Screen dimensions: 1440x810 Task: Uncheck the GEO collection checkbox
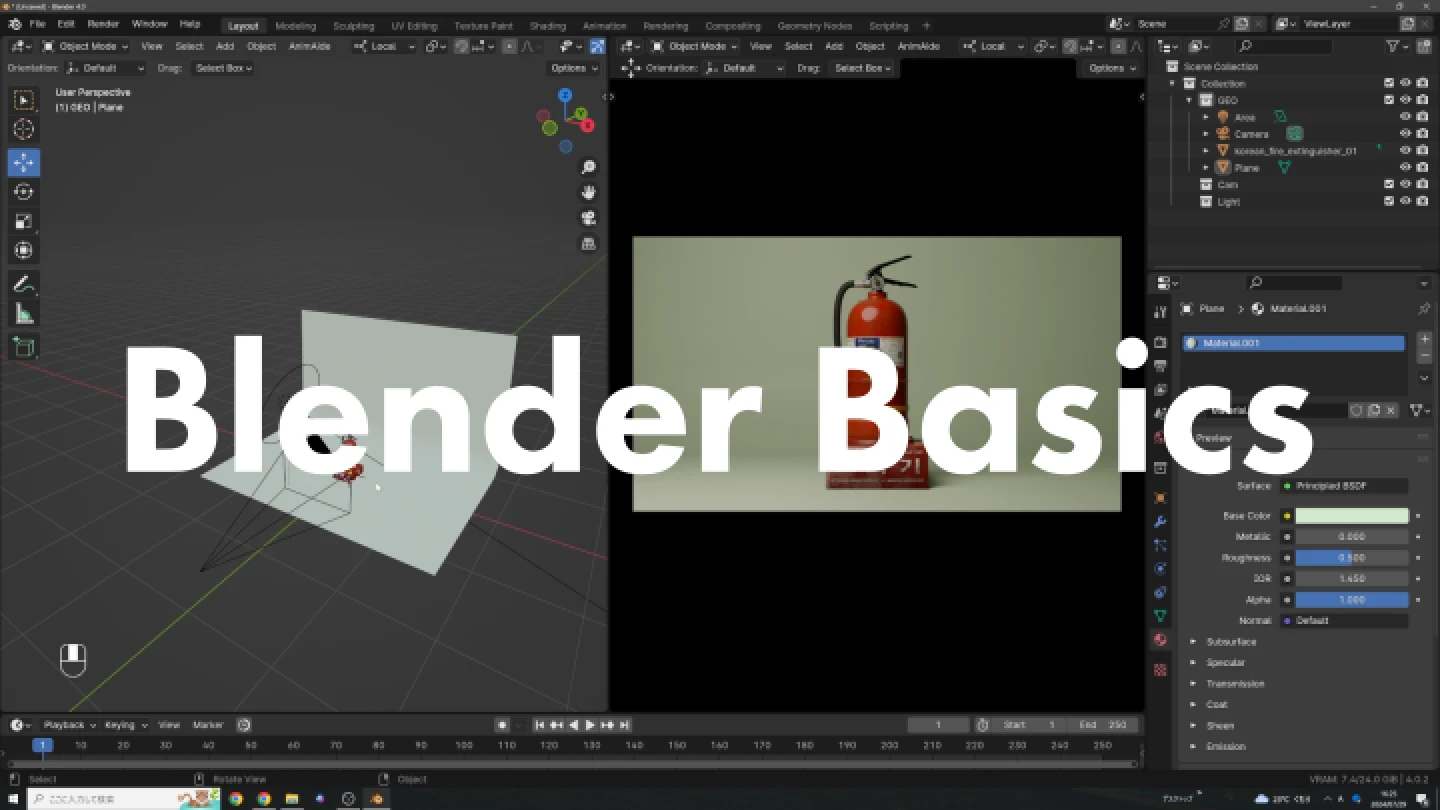tap(1389, 100)
